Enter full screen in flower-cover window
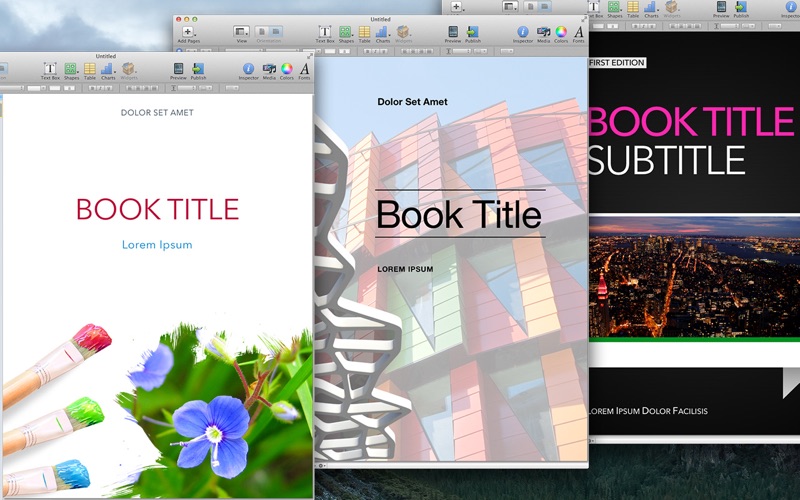Image resolution: width=800 pixels, height=500 pixels. 309,56
